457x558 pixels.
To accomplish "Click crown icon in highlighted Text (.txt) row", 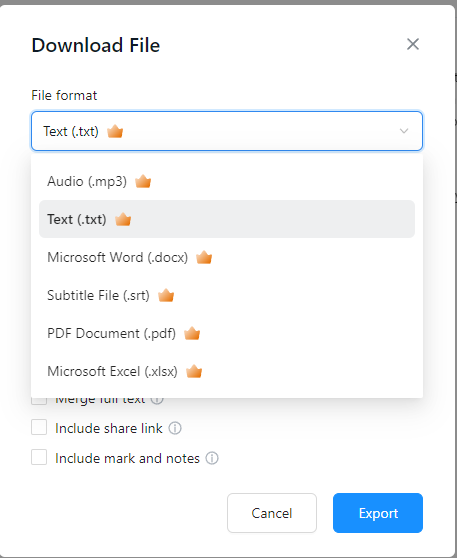I will point(123,219).
